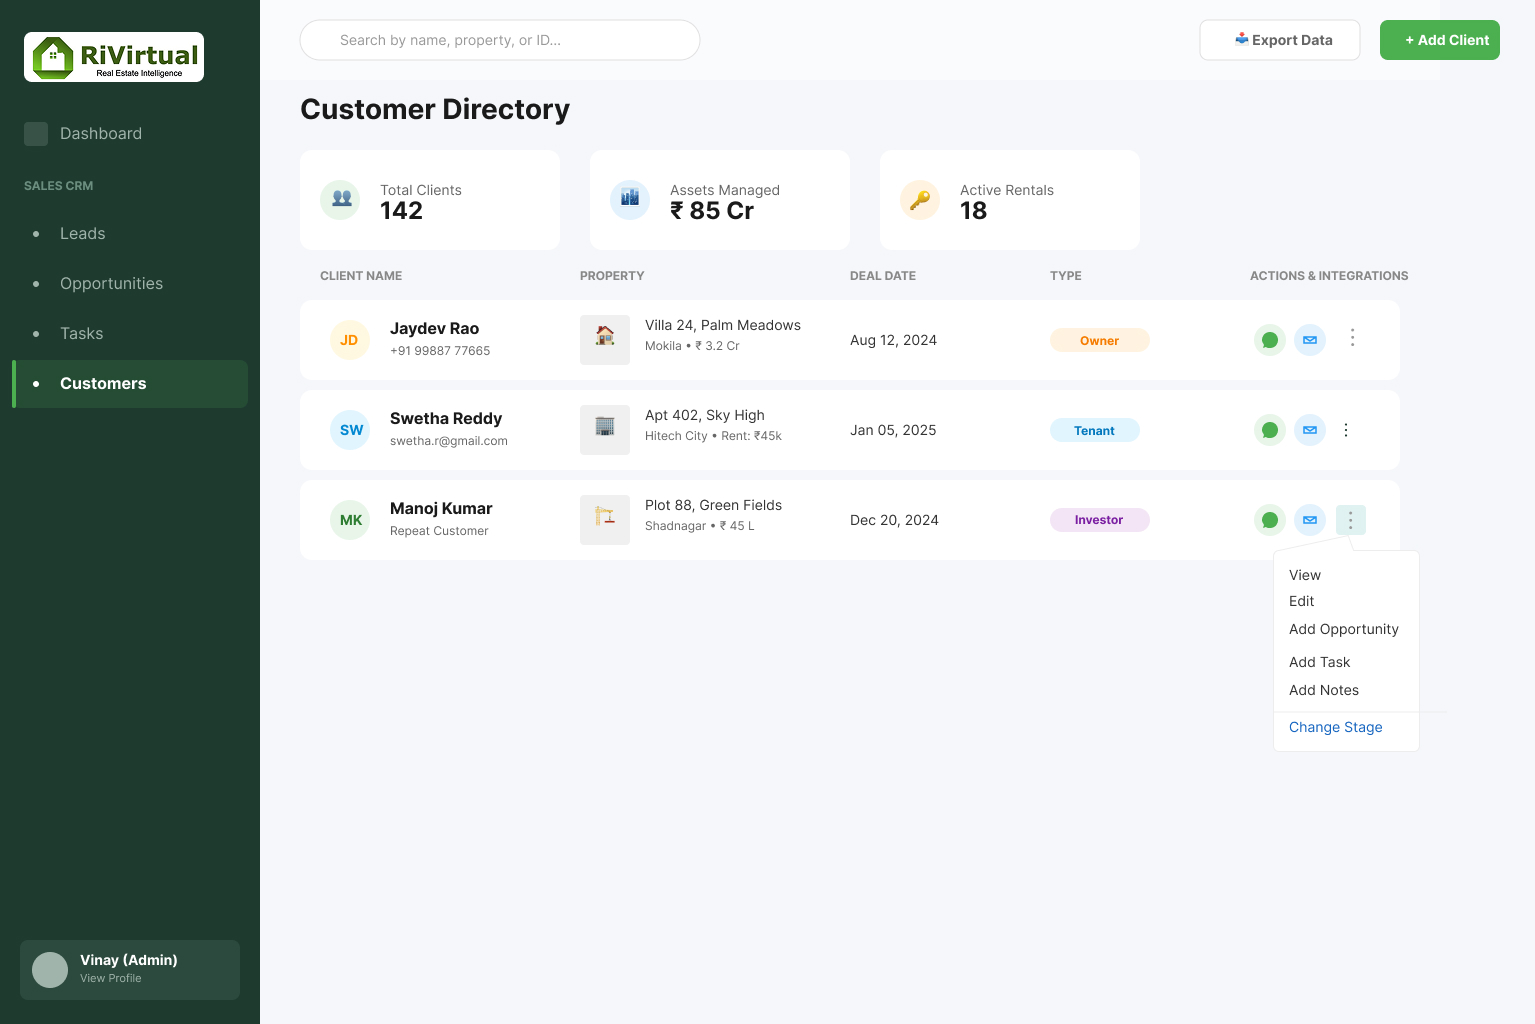The height and width of the screenshot is (1024, 1535).
Task: Open more options for Jaydev Rao
Action: coord(1352,338)
